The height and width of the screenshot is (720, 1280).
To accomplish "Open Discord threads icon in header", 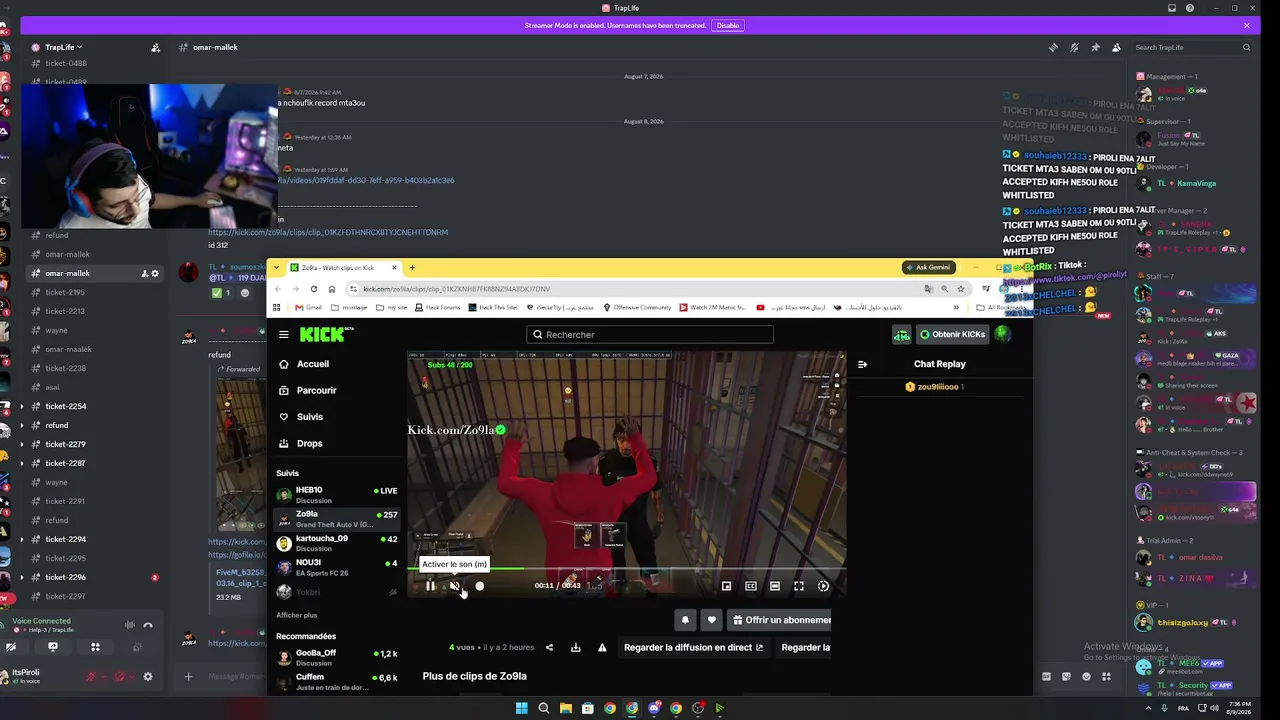I will [x=1053, y=47].
